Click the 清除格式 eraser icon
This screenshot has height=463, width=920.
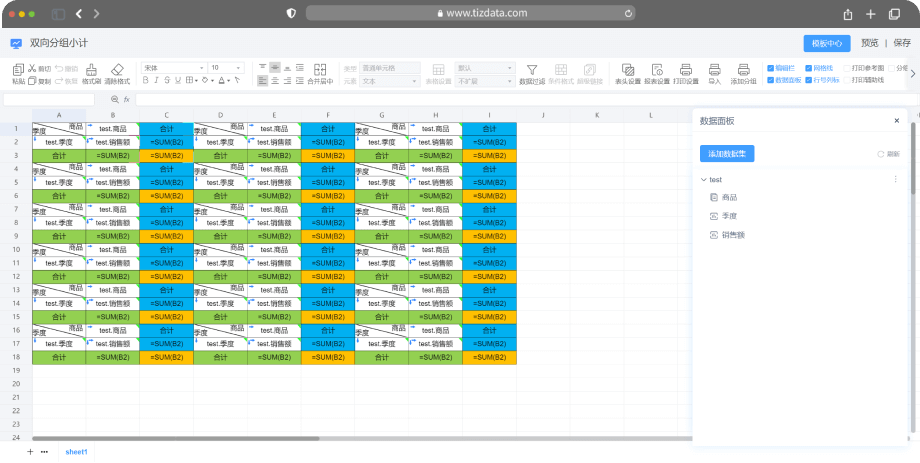coord(117,73)
